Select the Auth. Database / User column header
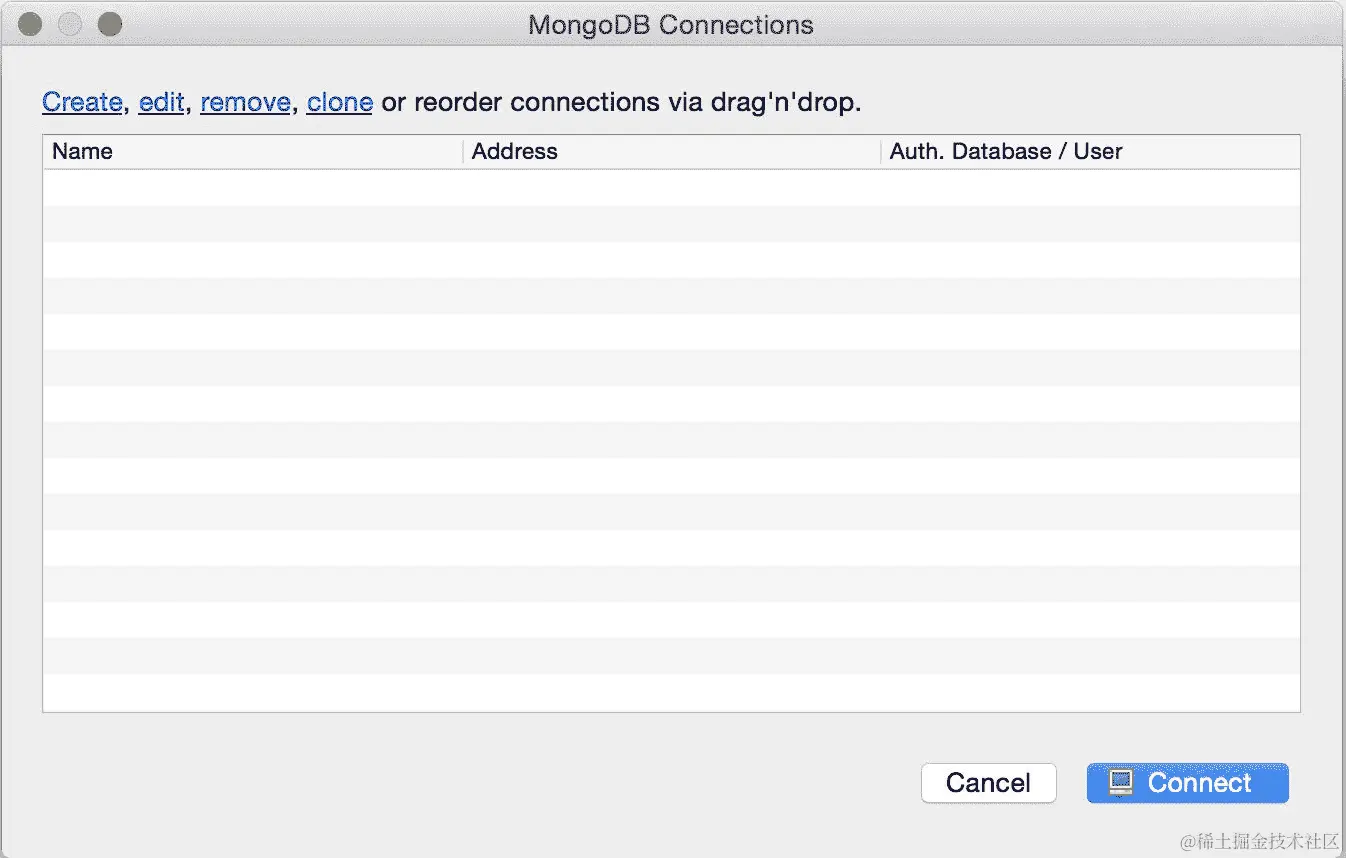Image resolution: width=1346 pixels, height=858 pixels. (x=1005, y=152)
